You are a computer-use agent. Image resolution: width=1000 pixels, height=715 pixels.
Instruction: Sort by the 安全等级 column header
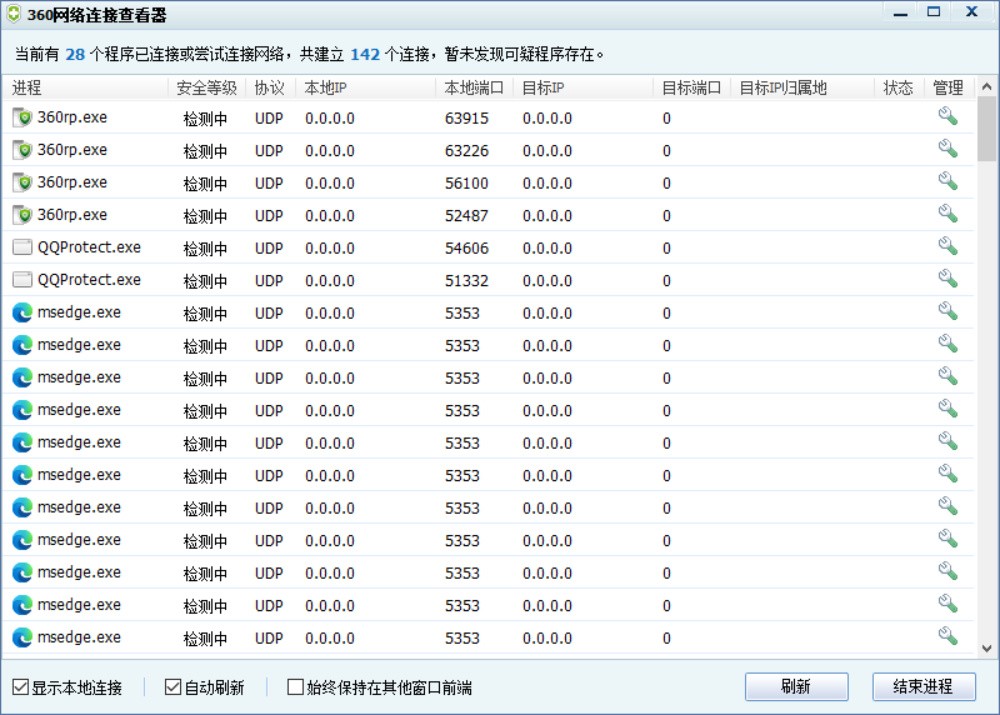(x=207, y=87)
